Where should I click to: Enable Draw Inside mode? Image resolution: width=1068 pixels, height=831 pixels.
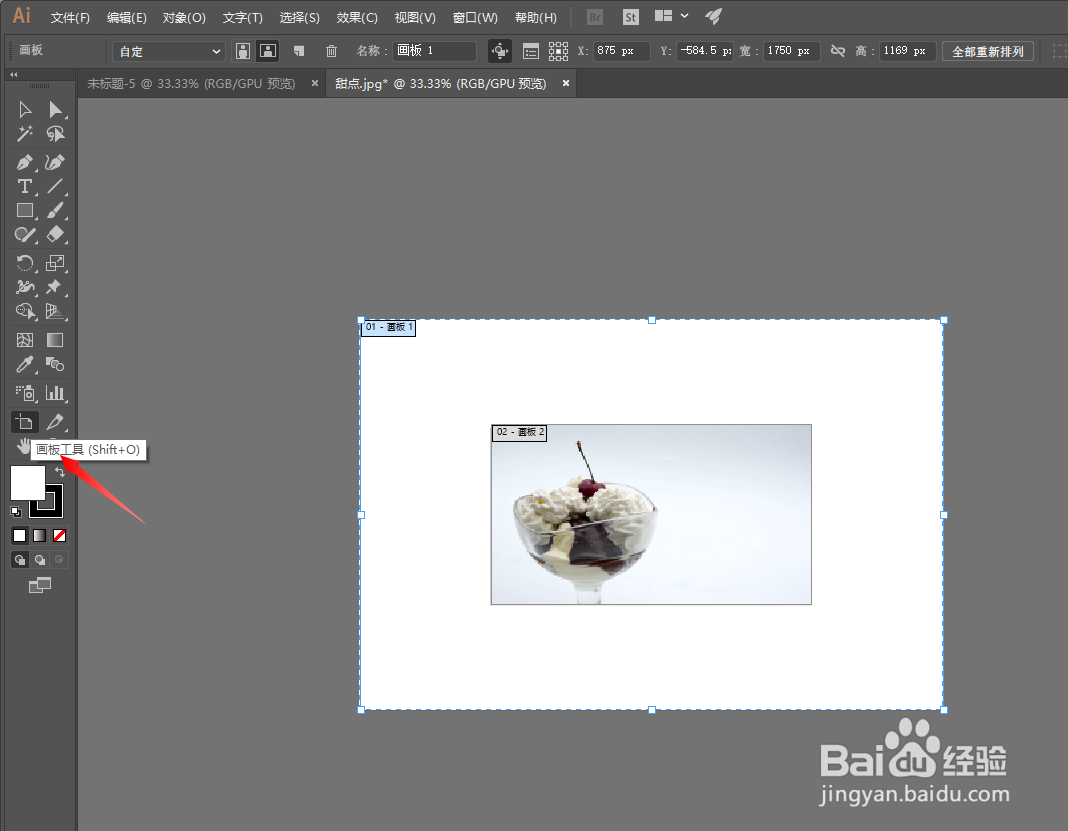59,560
